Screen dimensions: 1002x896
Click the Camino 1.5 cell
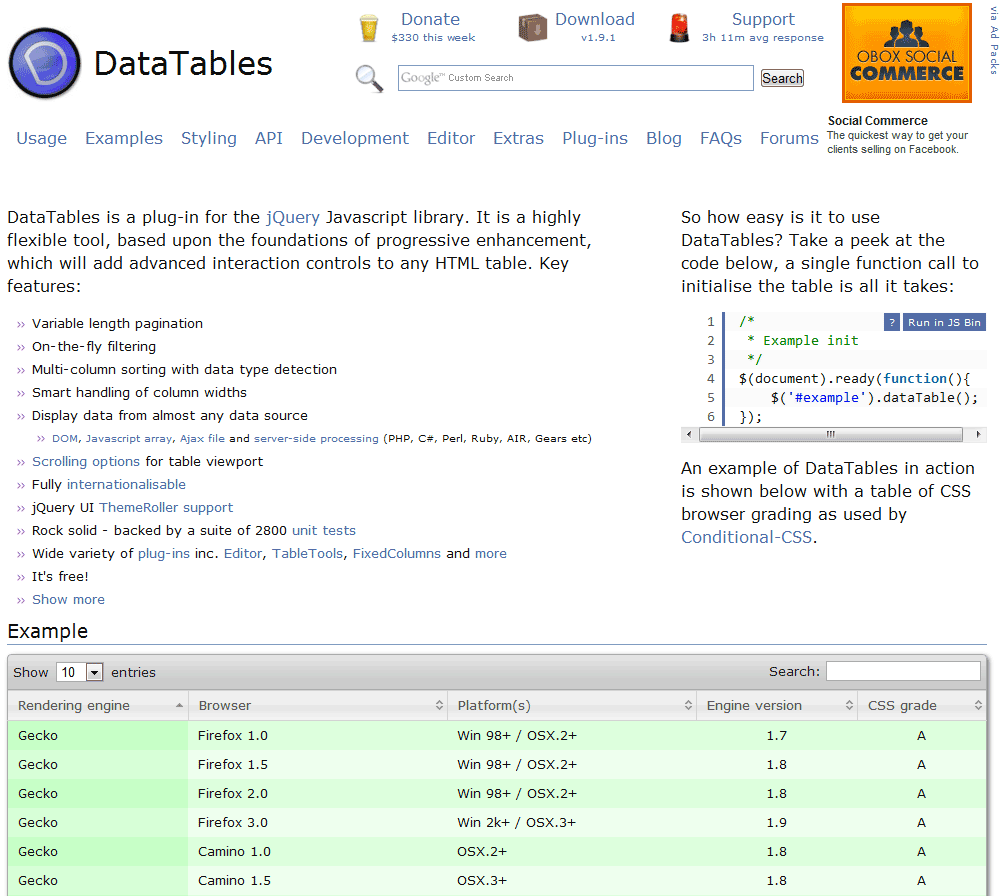click(318, 881)
